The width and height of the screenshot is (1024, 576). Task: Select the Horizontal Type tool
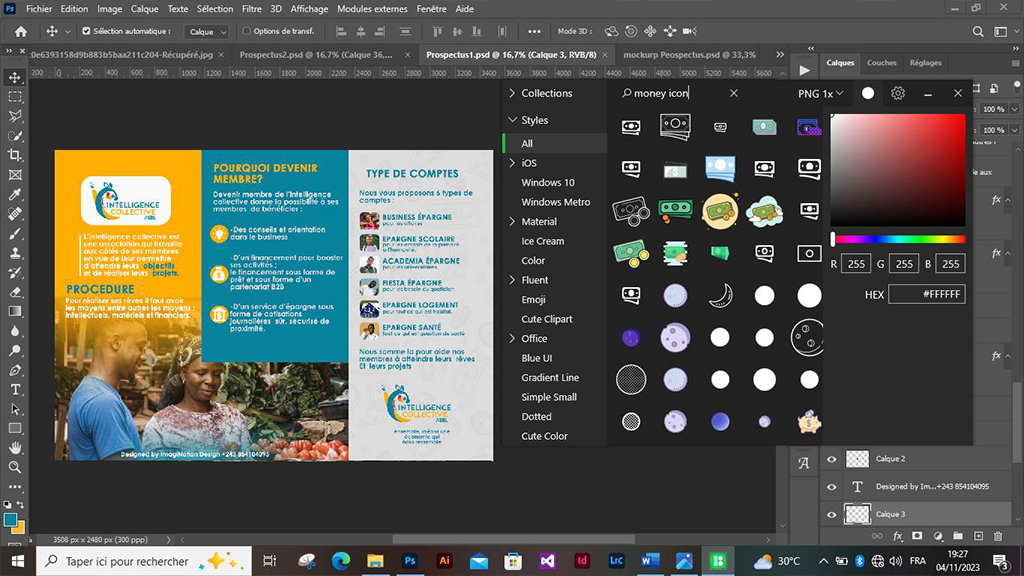14,390
